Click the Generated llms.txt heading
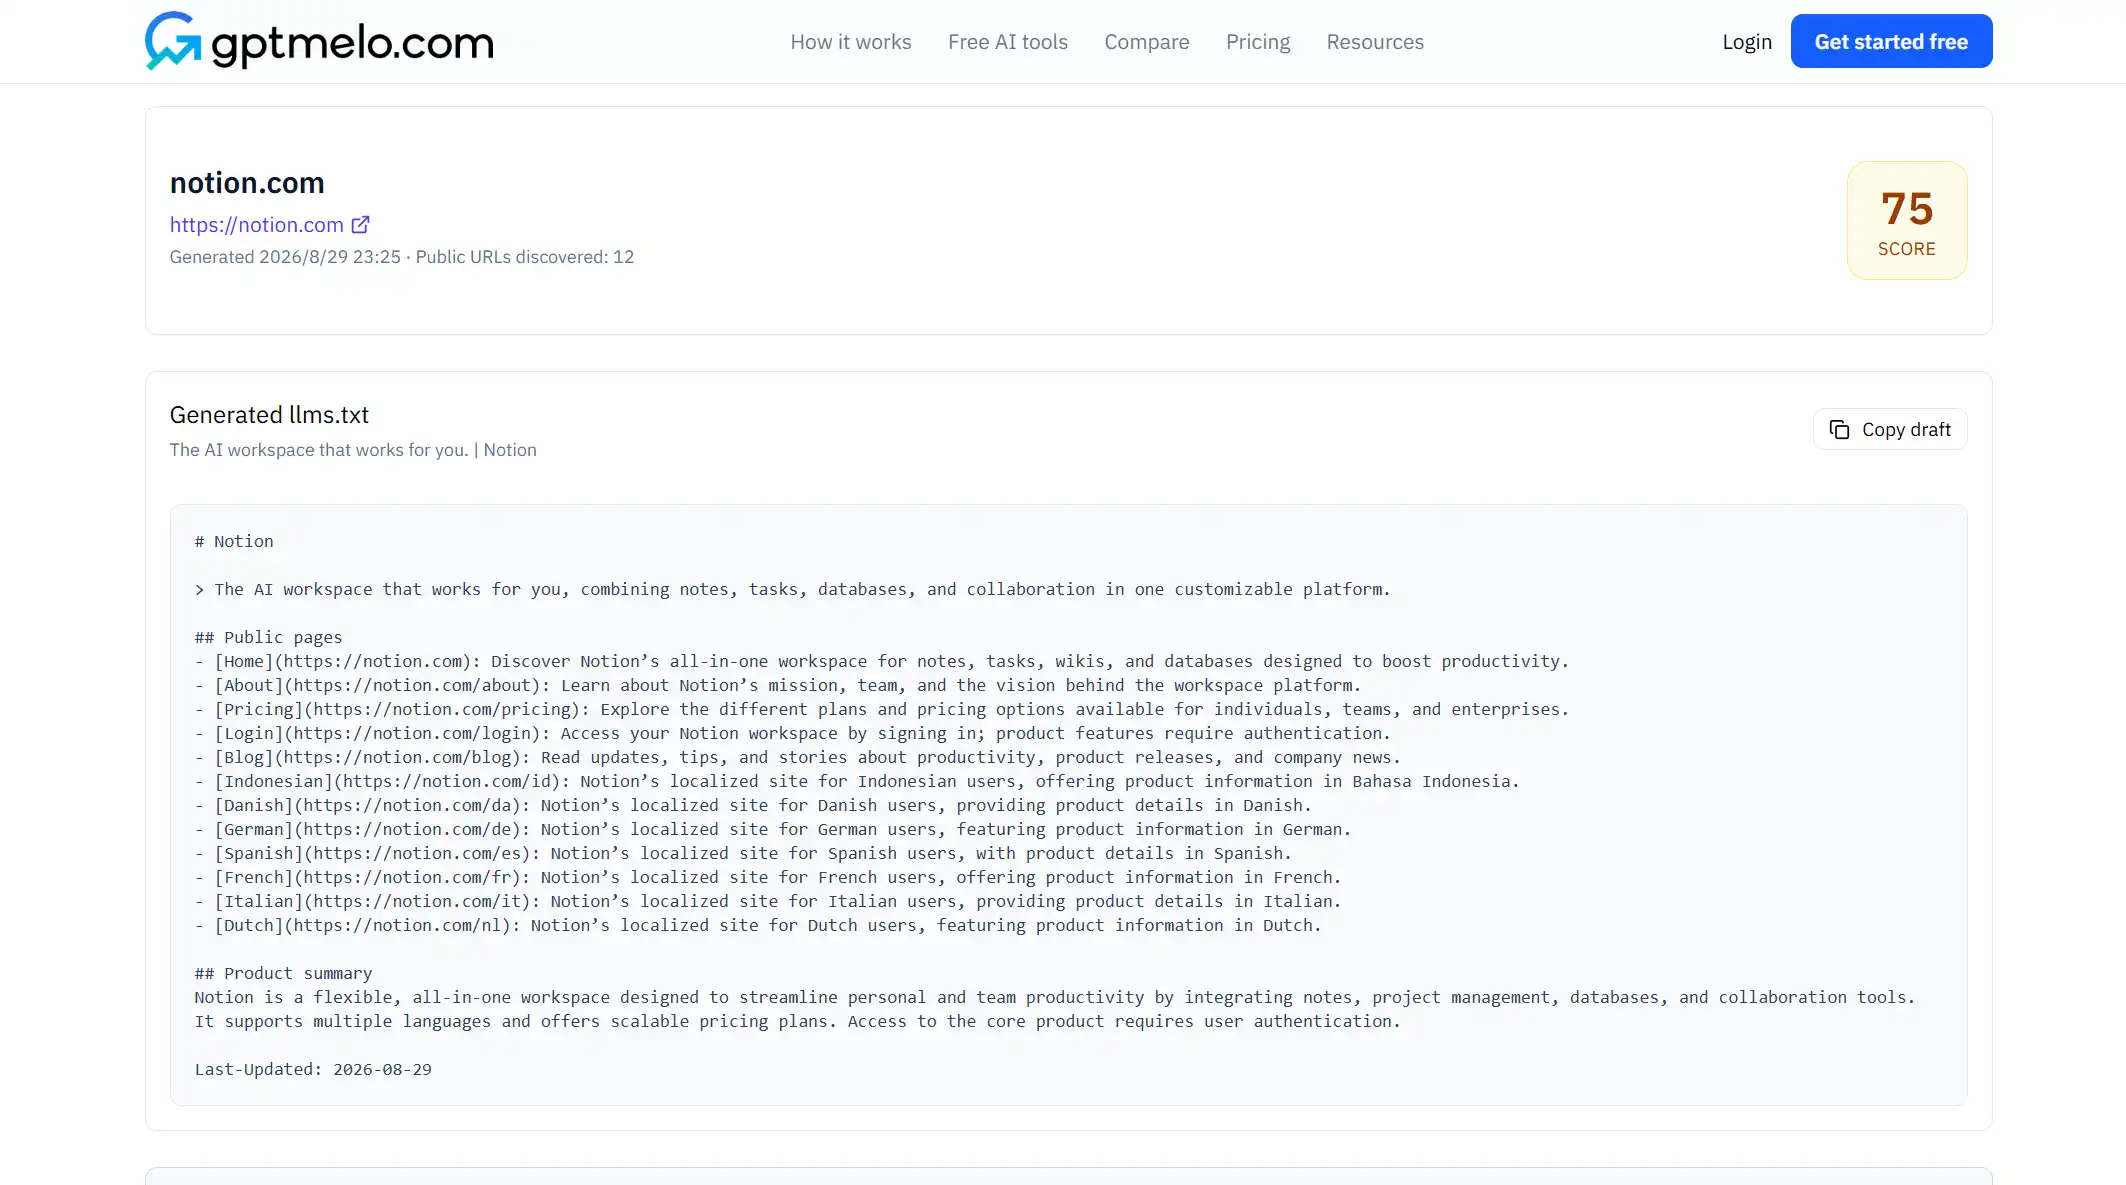2126x1185 pixels. pos(269,415)
